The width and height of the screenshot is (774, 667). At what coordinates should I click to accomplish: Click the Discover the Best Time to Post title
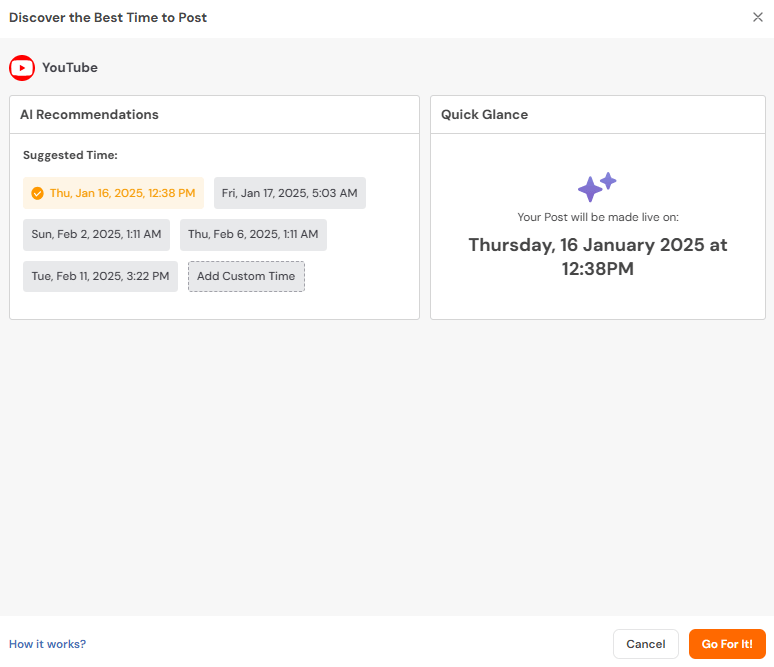[x=108, y=18]
